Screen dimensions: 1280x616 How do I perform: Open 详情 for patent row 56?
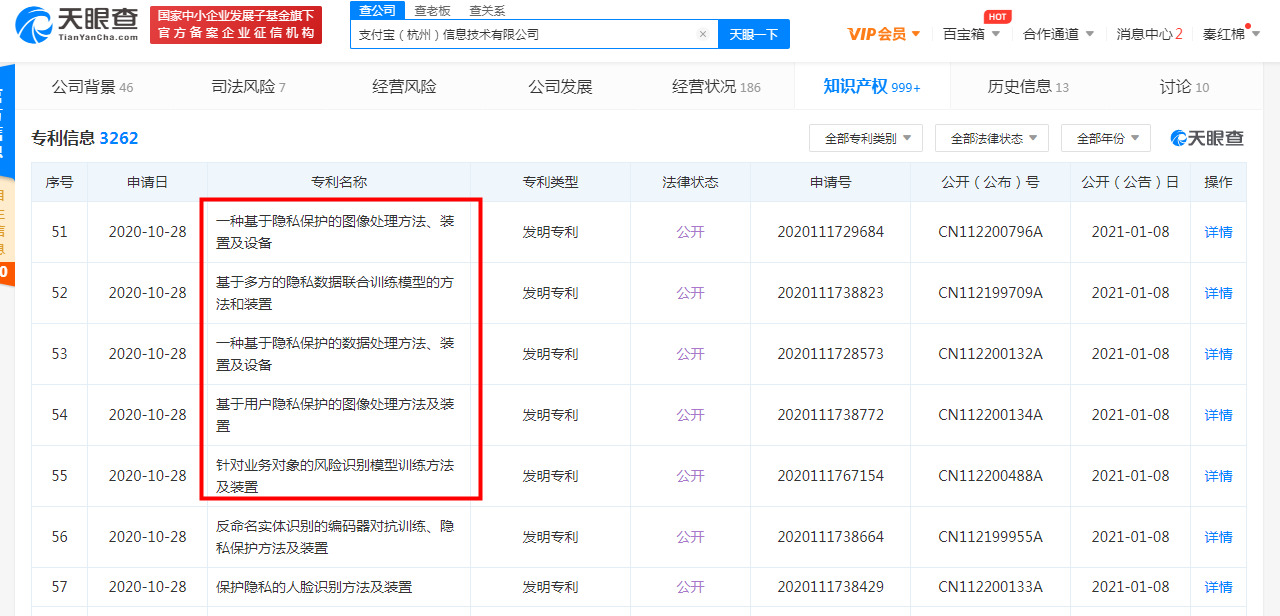[x=1218, y=537]
